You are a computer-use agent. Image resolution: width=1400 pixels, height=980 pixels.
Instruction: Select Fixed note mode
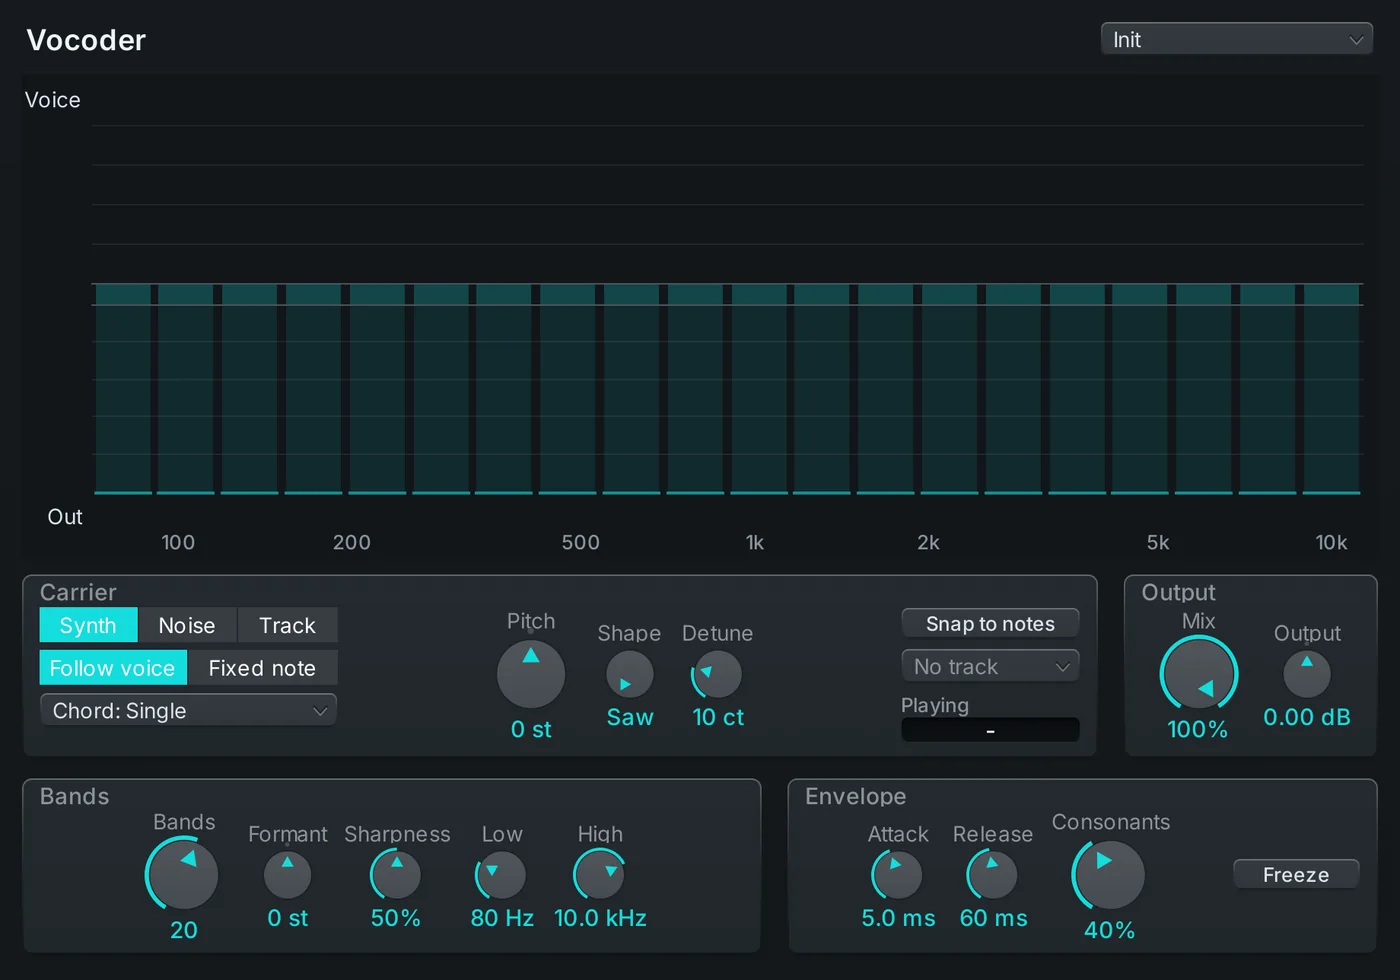[262, 668]
